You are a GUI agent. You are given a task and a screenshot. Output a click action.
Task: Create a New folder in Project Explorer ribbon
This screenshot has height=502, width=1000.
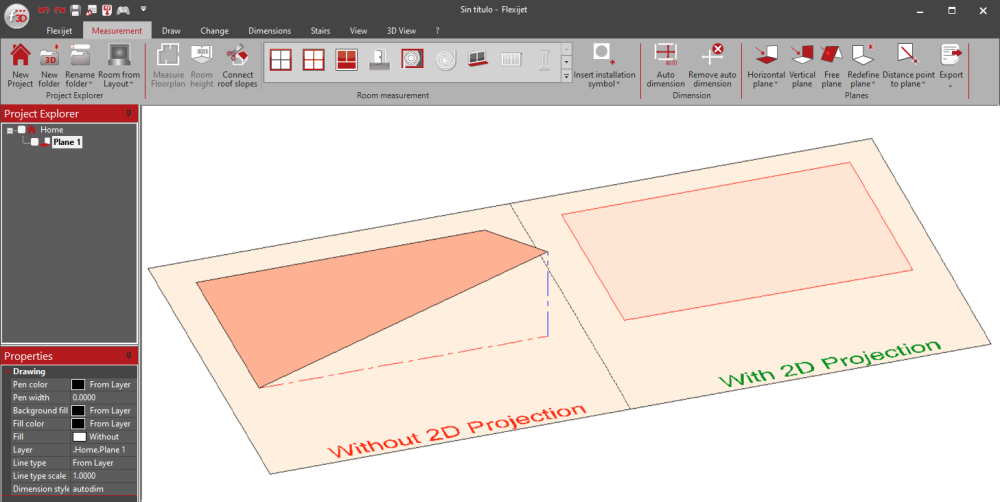[x=49, y=66]
